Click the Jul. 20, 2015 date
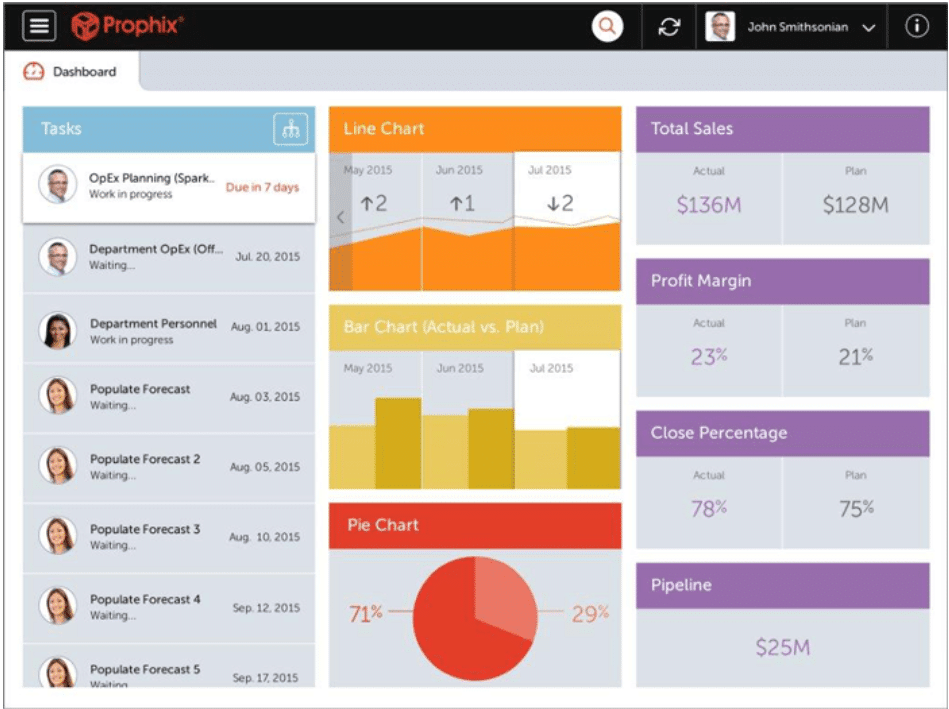 268,257
